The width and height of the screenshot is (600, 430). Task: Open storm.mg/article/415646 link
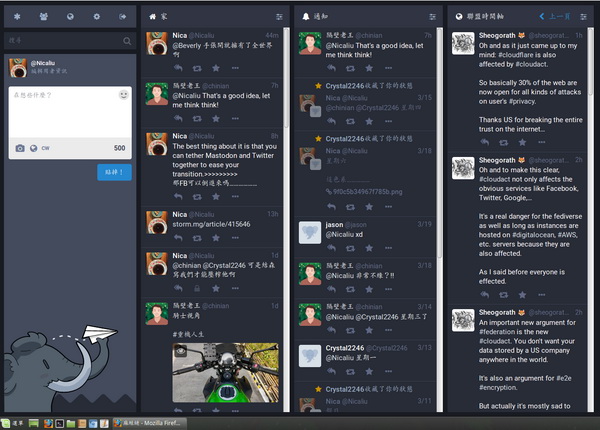click(x=211, y=224)
